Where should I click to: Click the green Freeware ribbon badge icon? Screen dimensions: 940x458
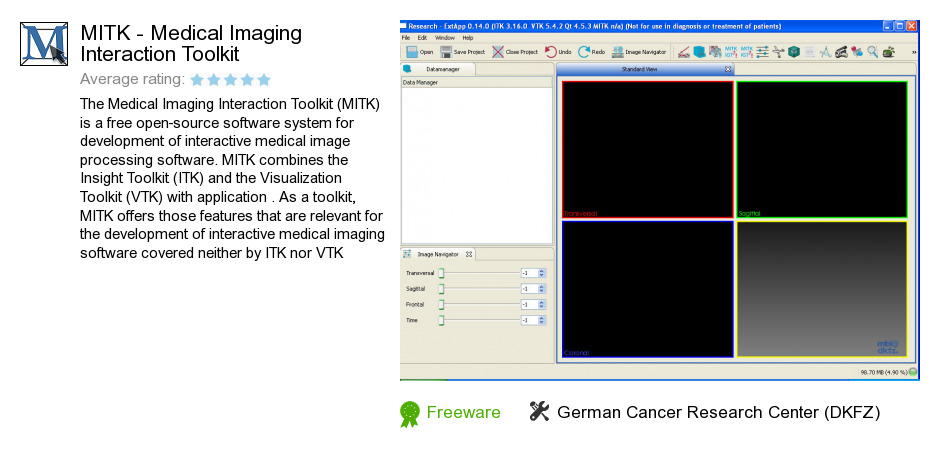click(409, 414)
